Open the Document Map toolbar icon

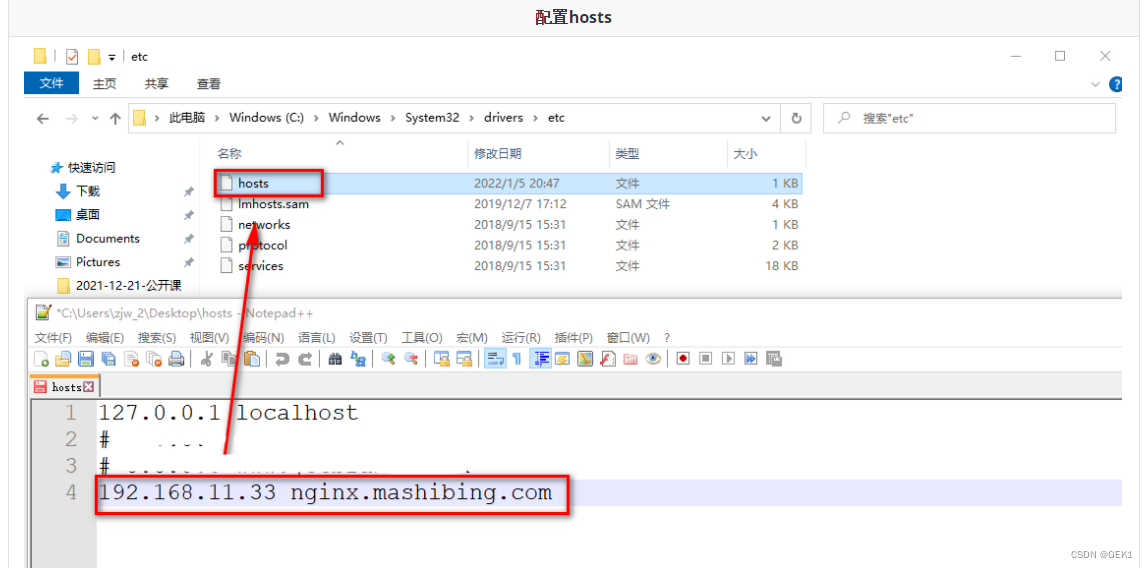(x=585, y=359)
